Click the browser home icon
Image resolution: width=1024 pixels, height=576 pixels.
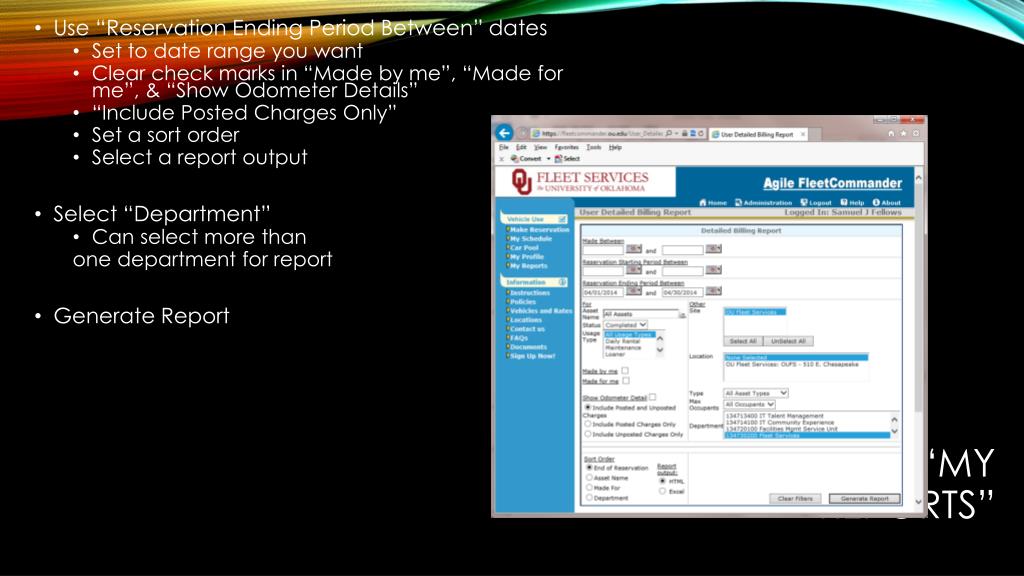tap(891, 133)
